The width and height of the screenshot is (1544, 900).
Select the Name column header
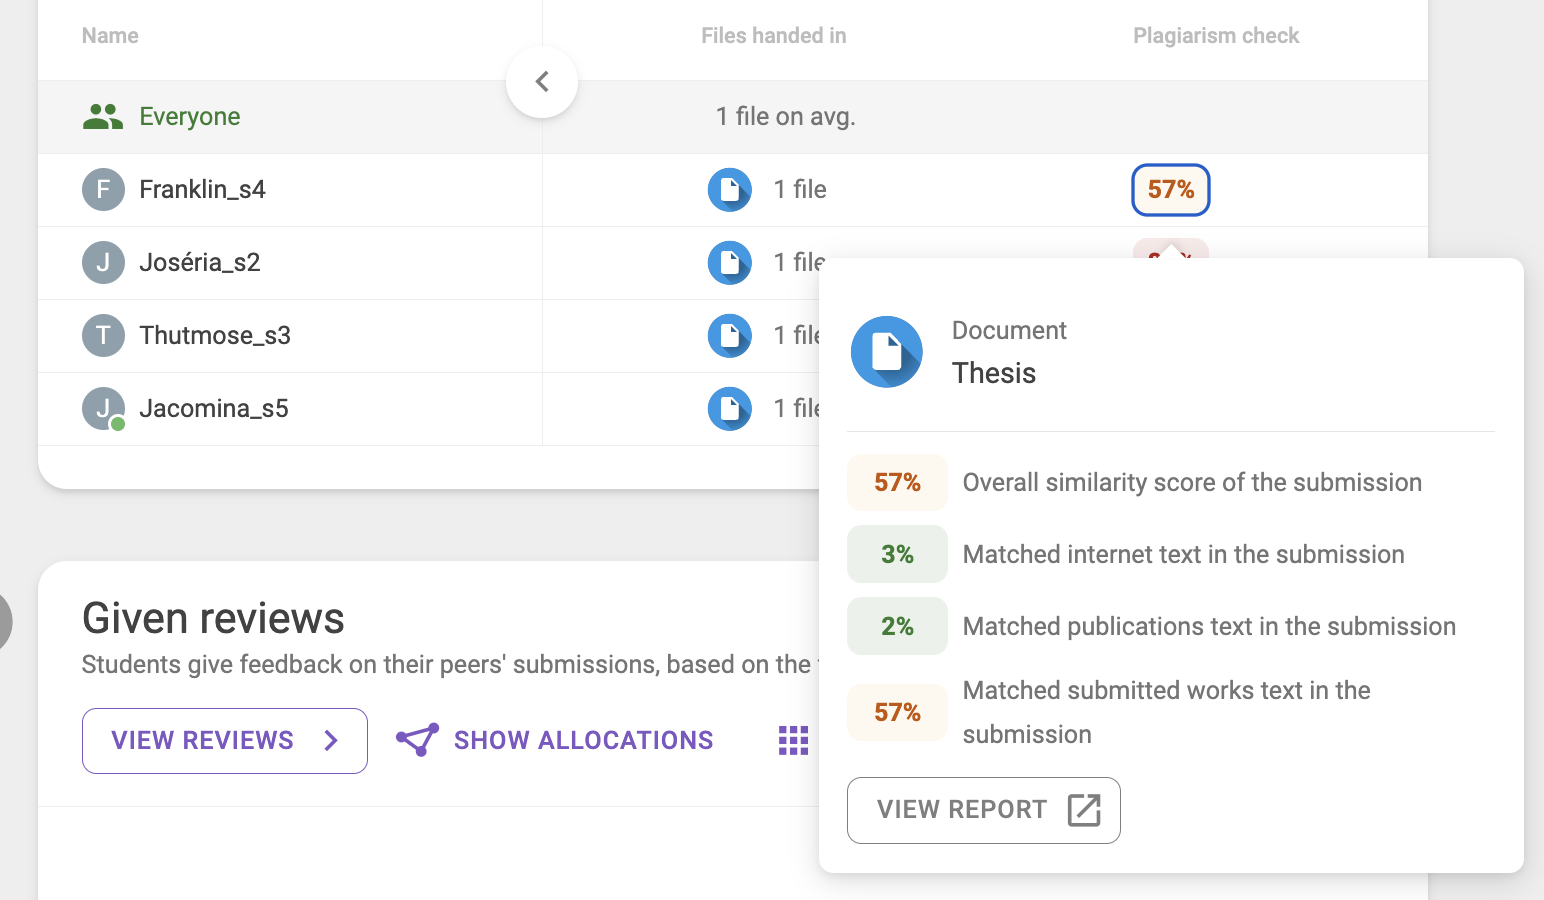(x=110, y=36)
